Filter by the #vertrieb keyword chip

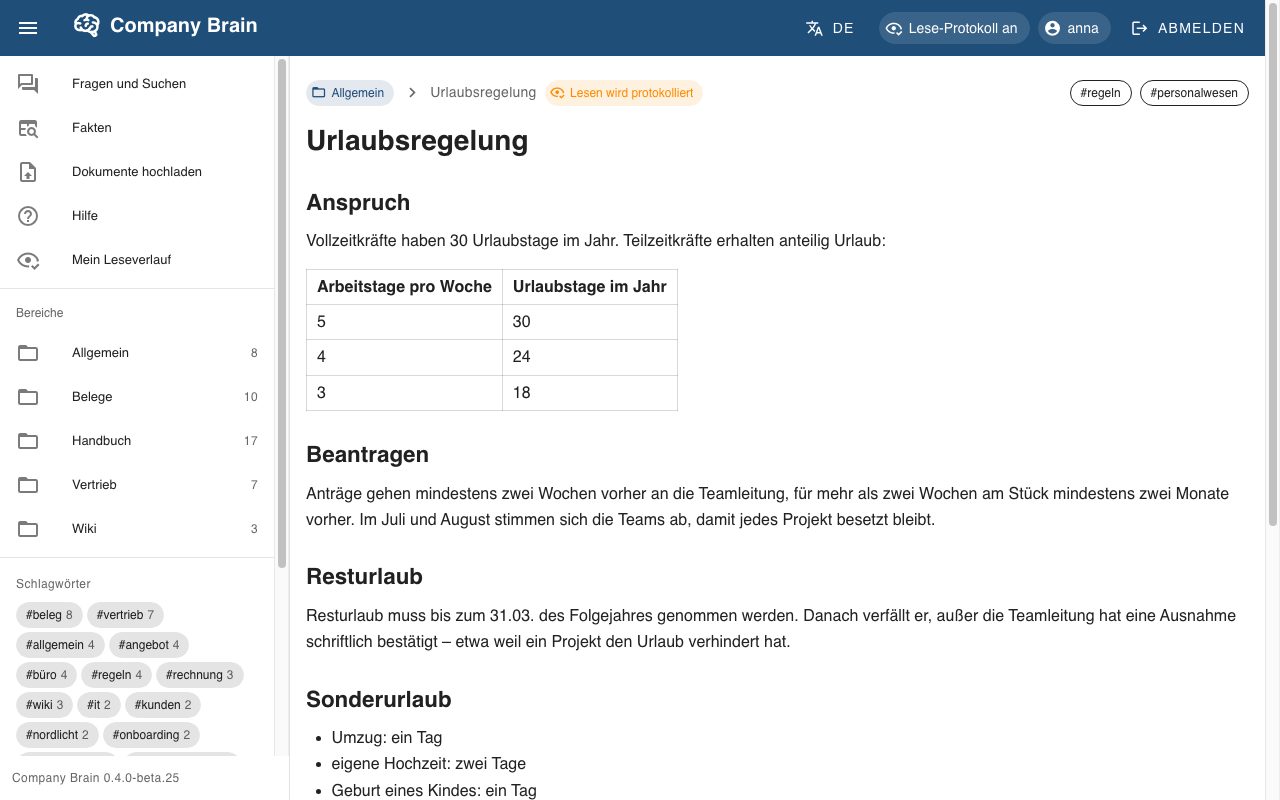click(125, 615)
